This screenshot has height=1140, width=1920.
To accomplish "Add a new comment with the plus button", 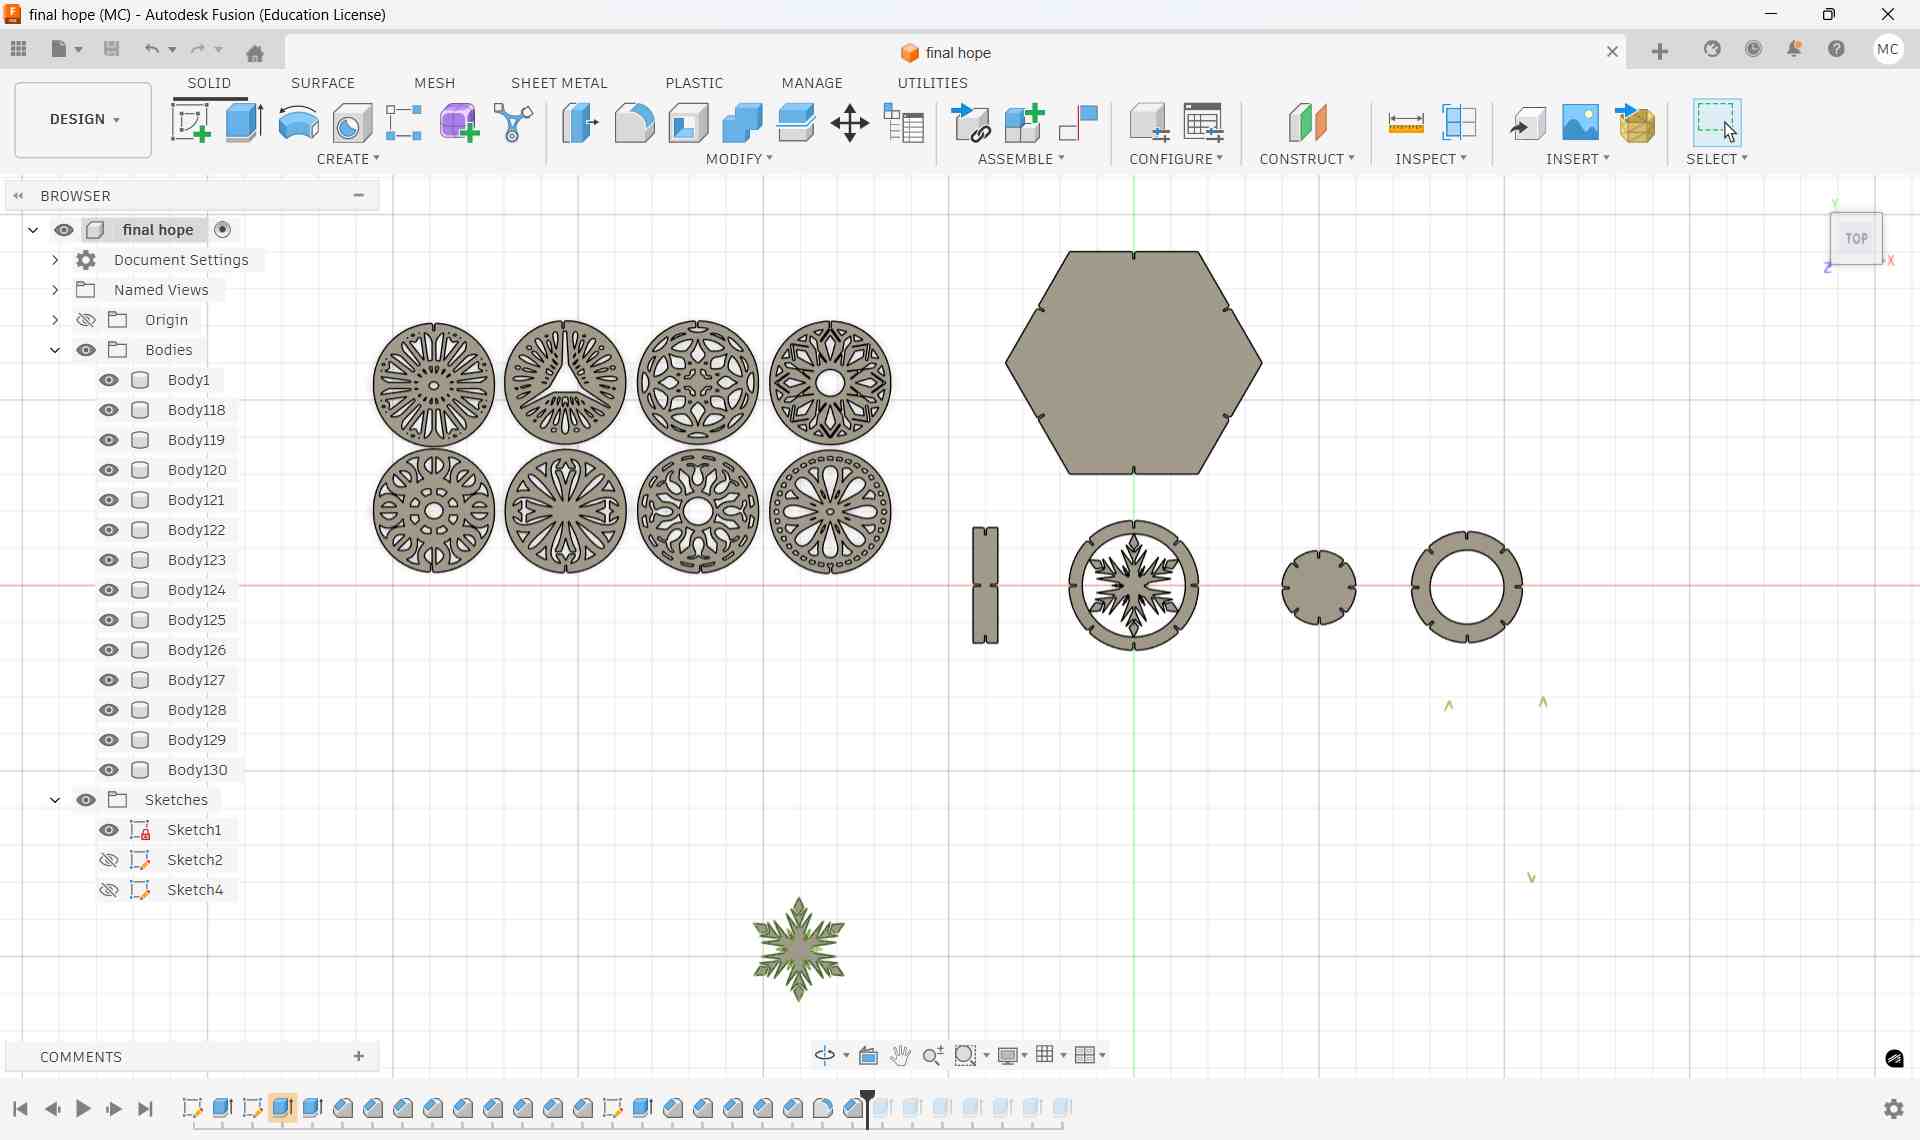I will (358, 1057).
